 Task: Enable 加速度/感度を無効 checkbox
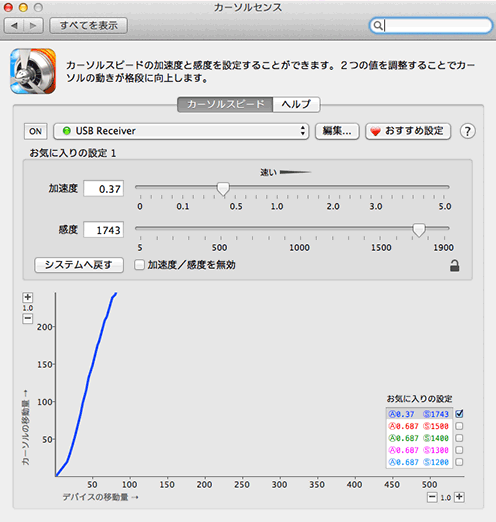point(139,265)
